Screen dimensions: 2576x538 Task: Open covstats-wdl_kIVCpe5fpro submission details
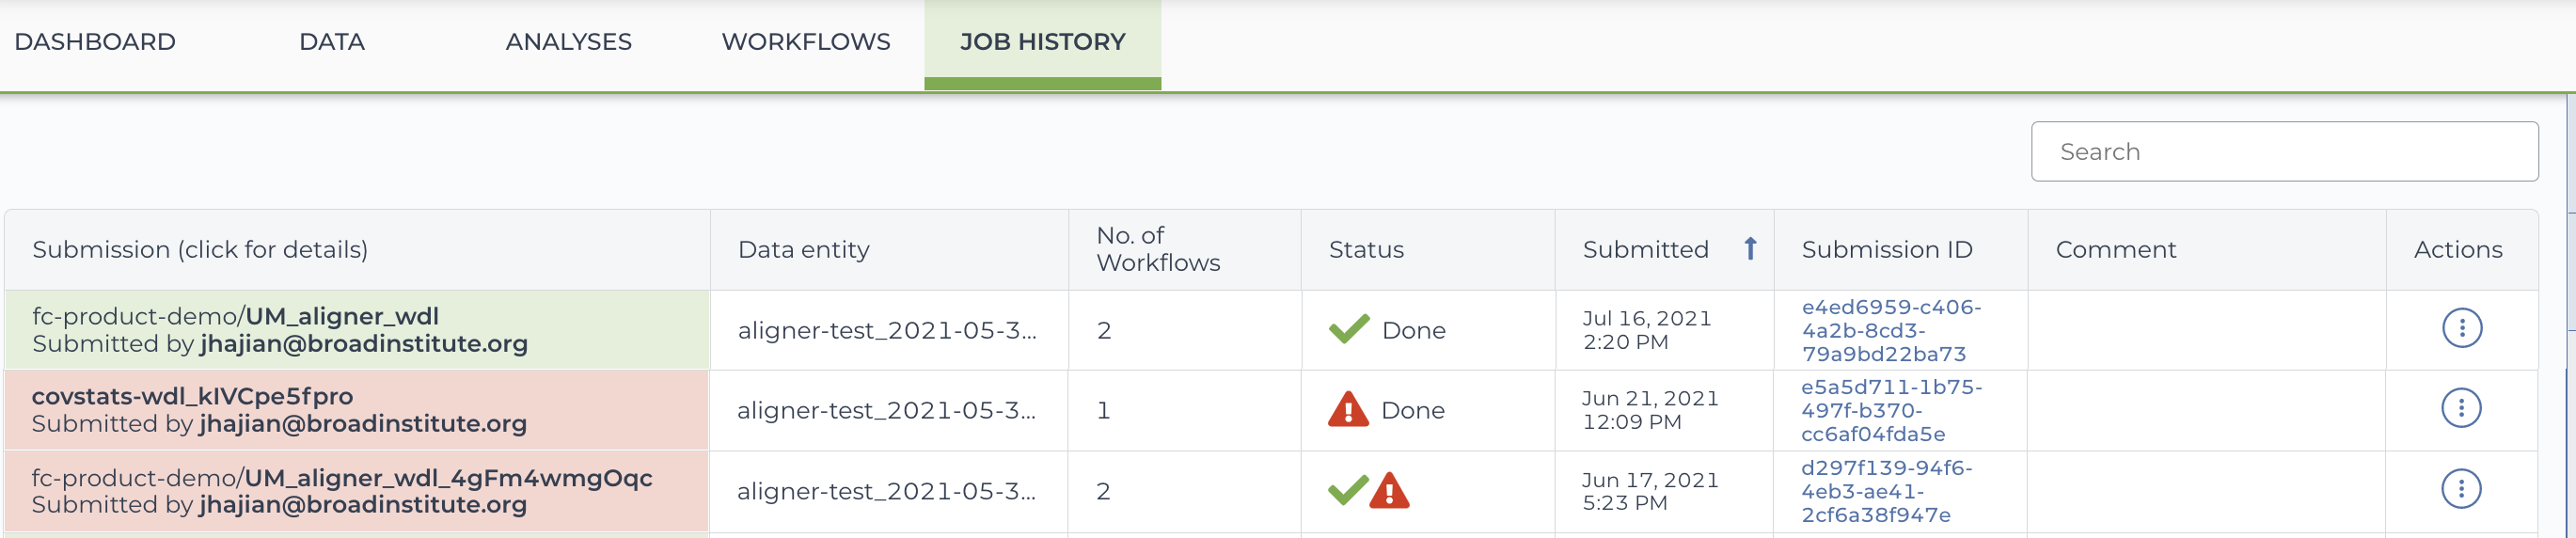click(192, 396)
